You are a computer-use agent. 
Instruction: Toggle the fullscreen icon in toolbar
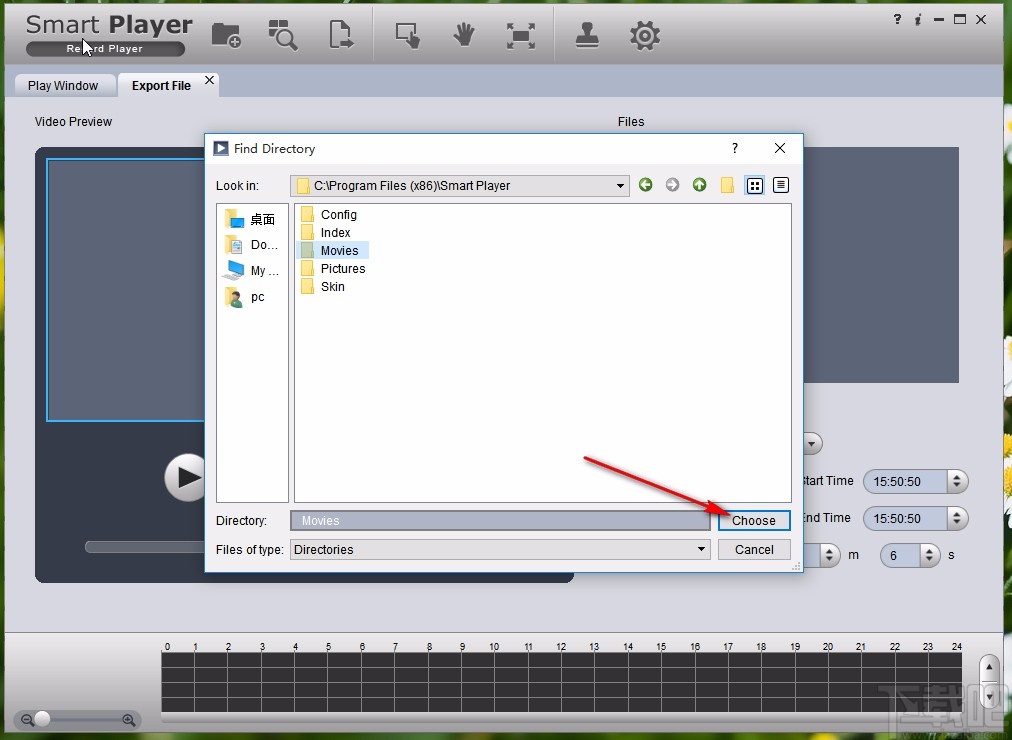click(x=520, y=35)
